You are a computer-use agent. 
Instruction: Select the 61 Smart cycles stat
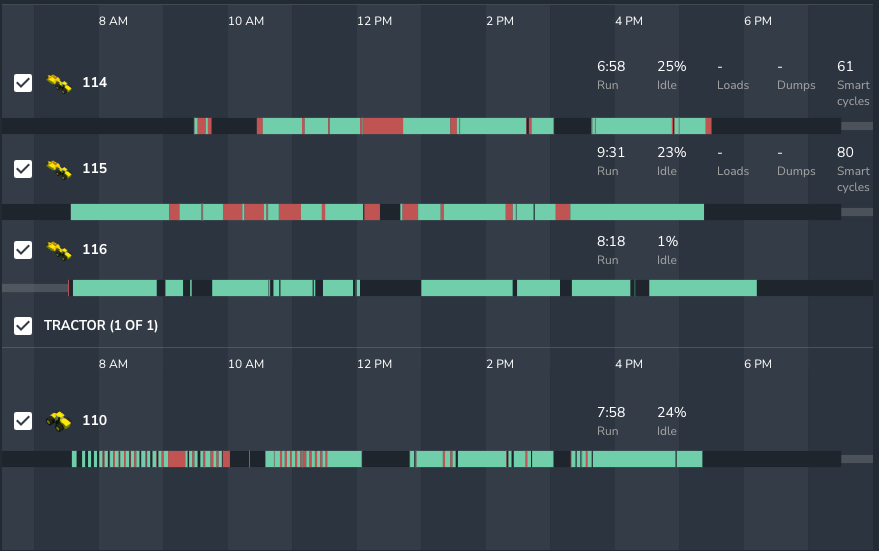845,67
